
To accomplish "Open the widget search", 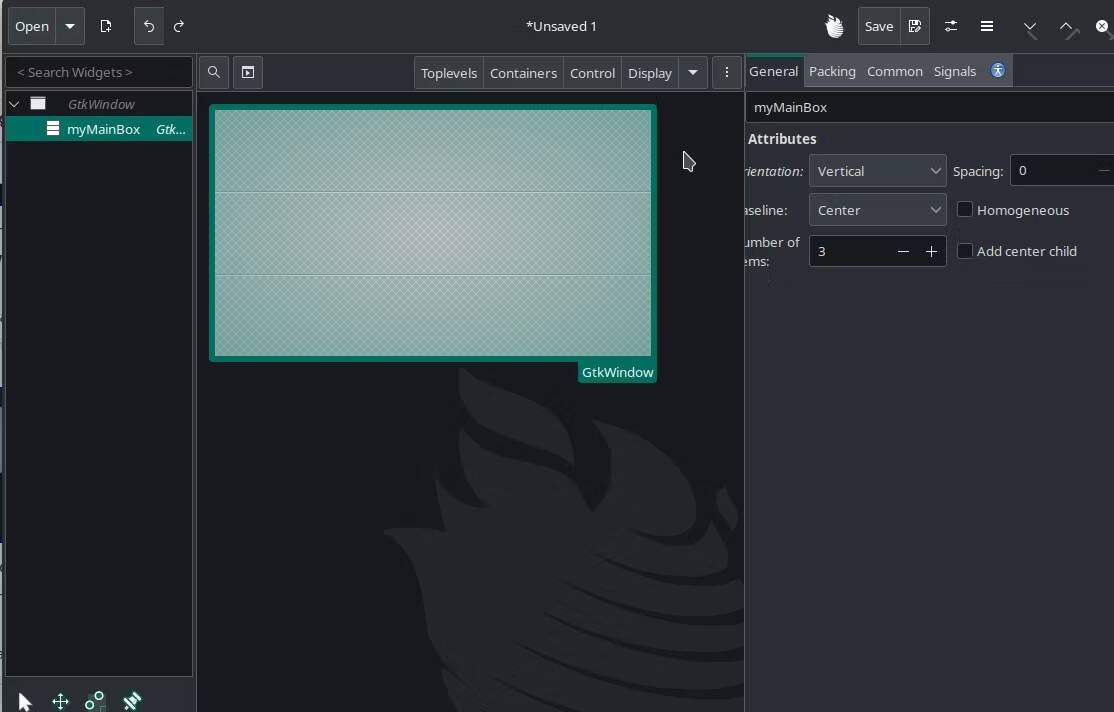I will (x=214, y=72).
